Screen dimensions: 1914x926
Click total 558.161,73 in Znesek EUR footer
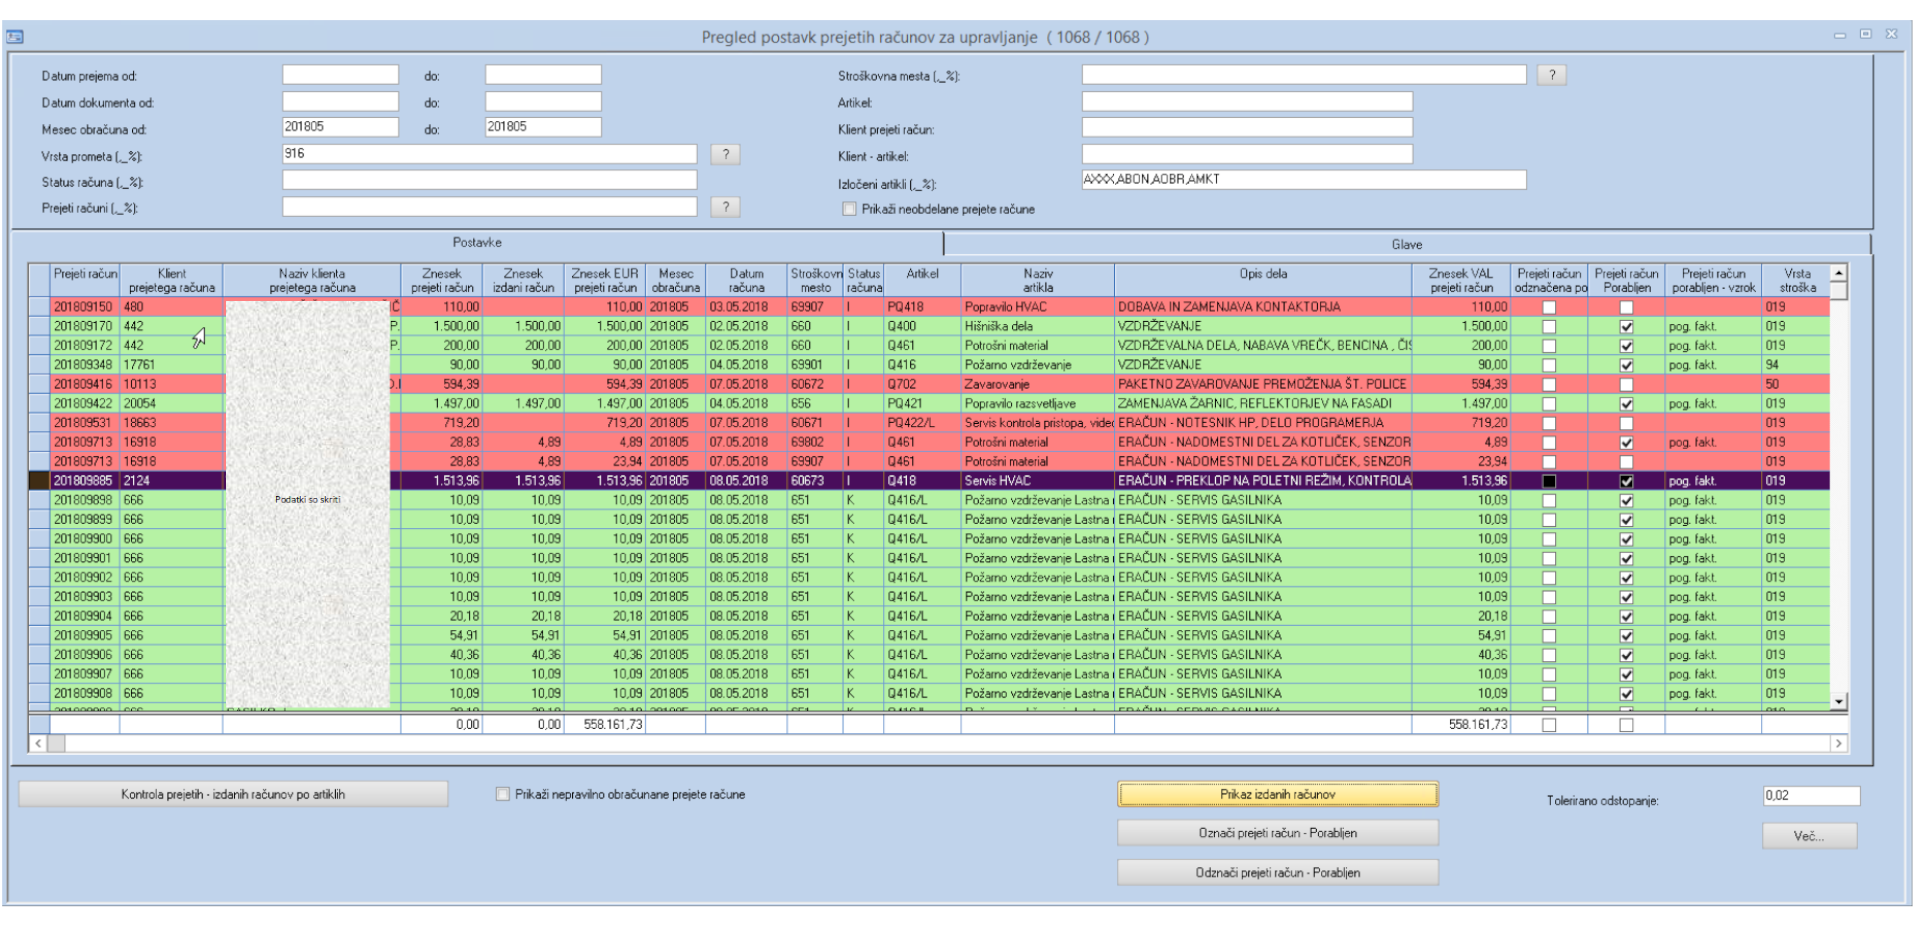tap(604, 724)
